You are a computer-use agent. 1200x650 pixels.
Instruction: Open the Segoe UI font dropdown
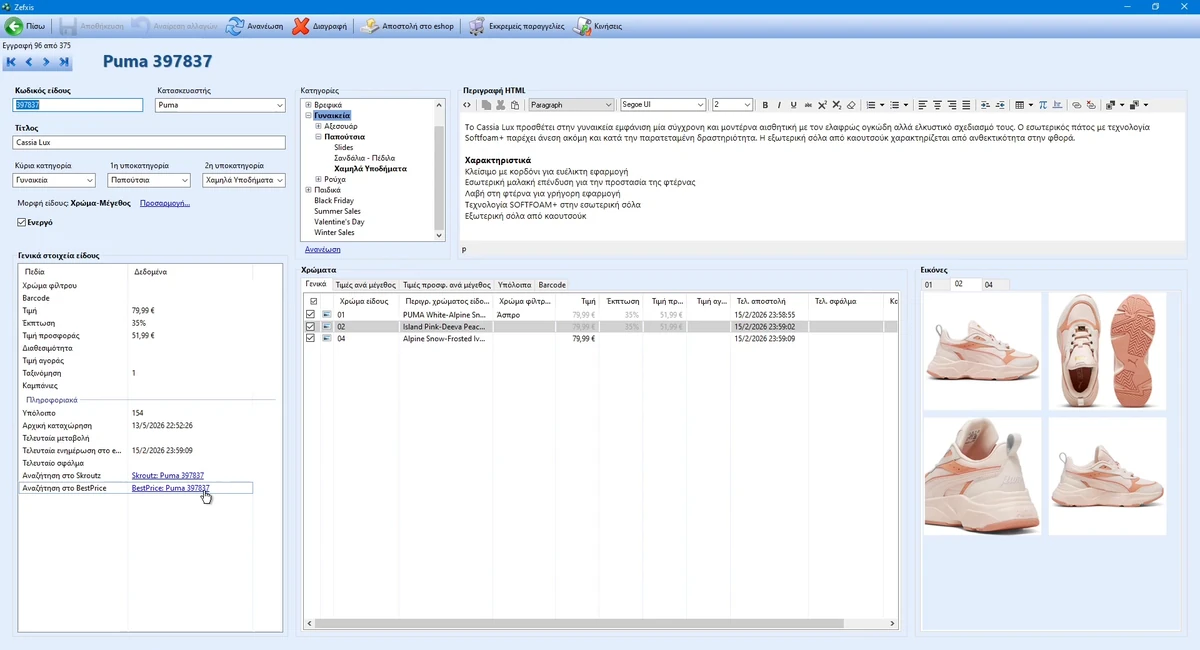662,105
